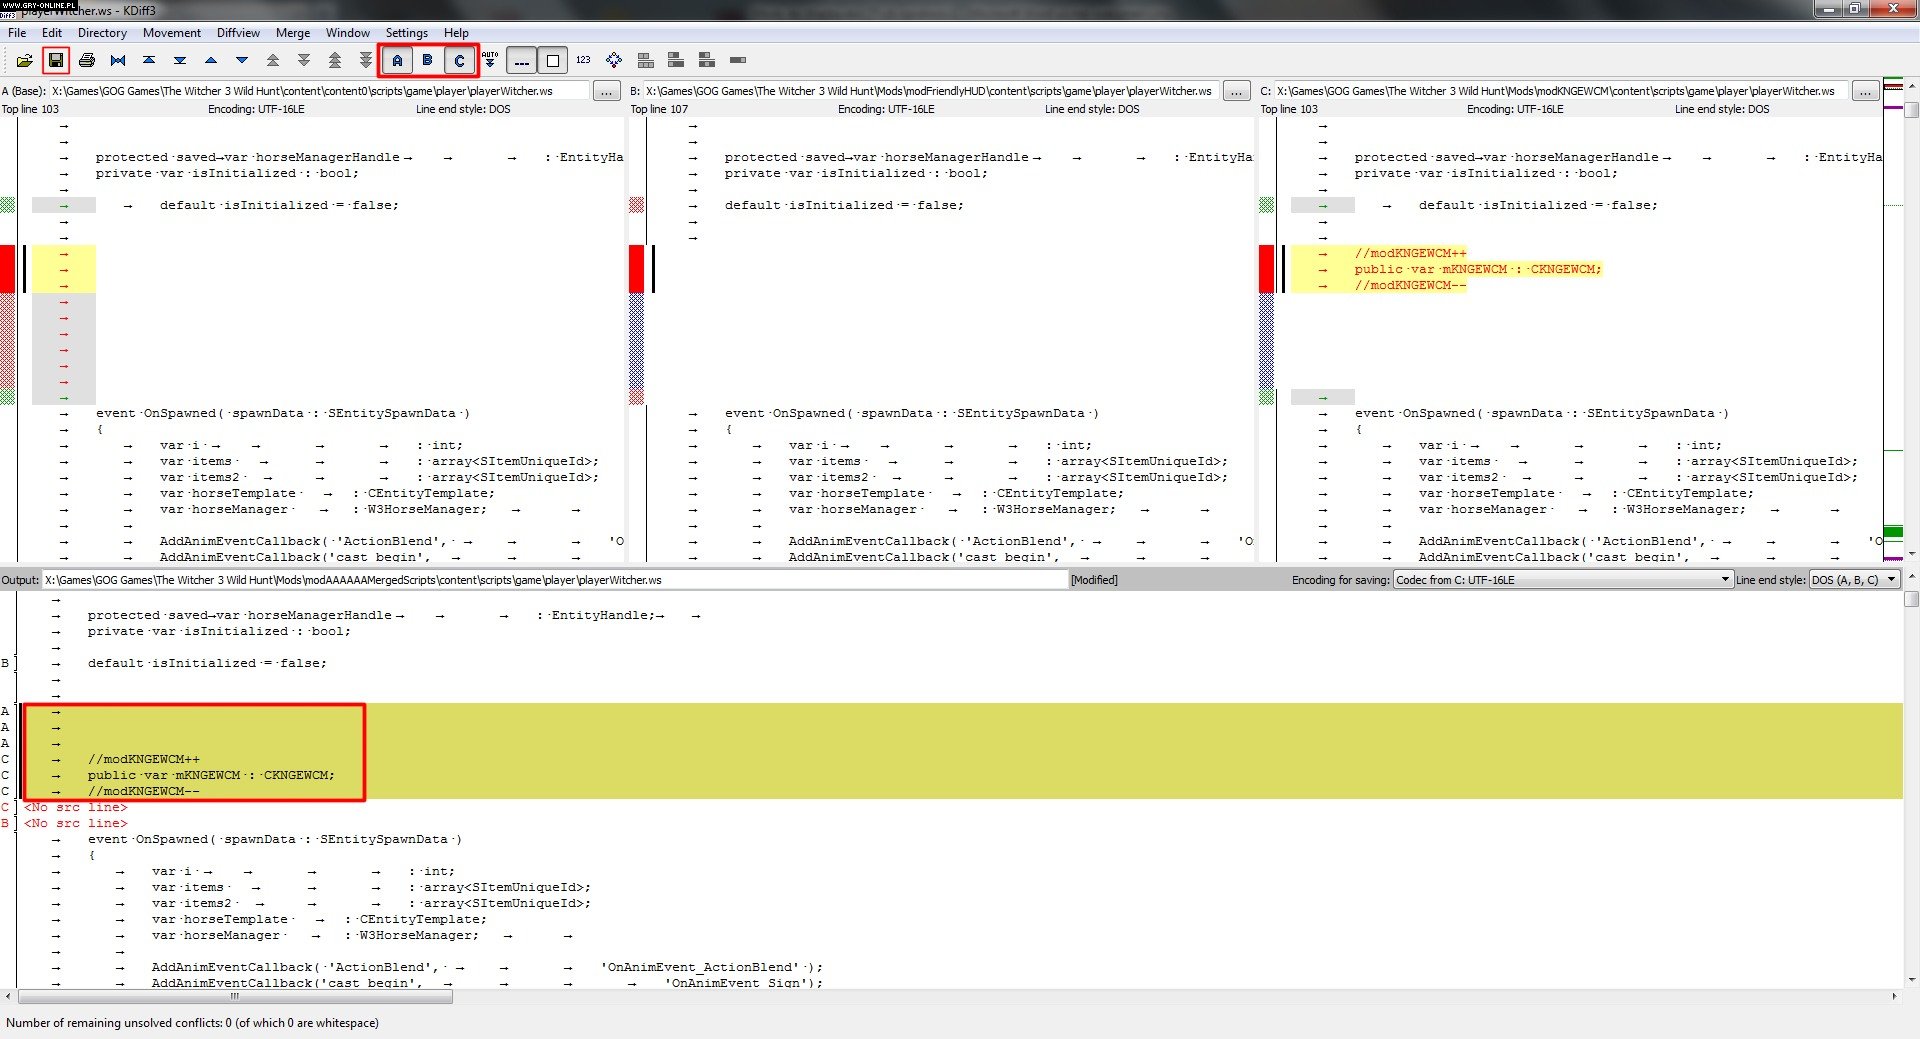Image resolution: width=1920 pixels, height=1039 pixels.
Task: Jump to next delta (blue down arrow)
Action: click(x=242, y=61)
